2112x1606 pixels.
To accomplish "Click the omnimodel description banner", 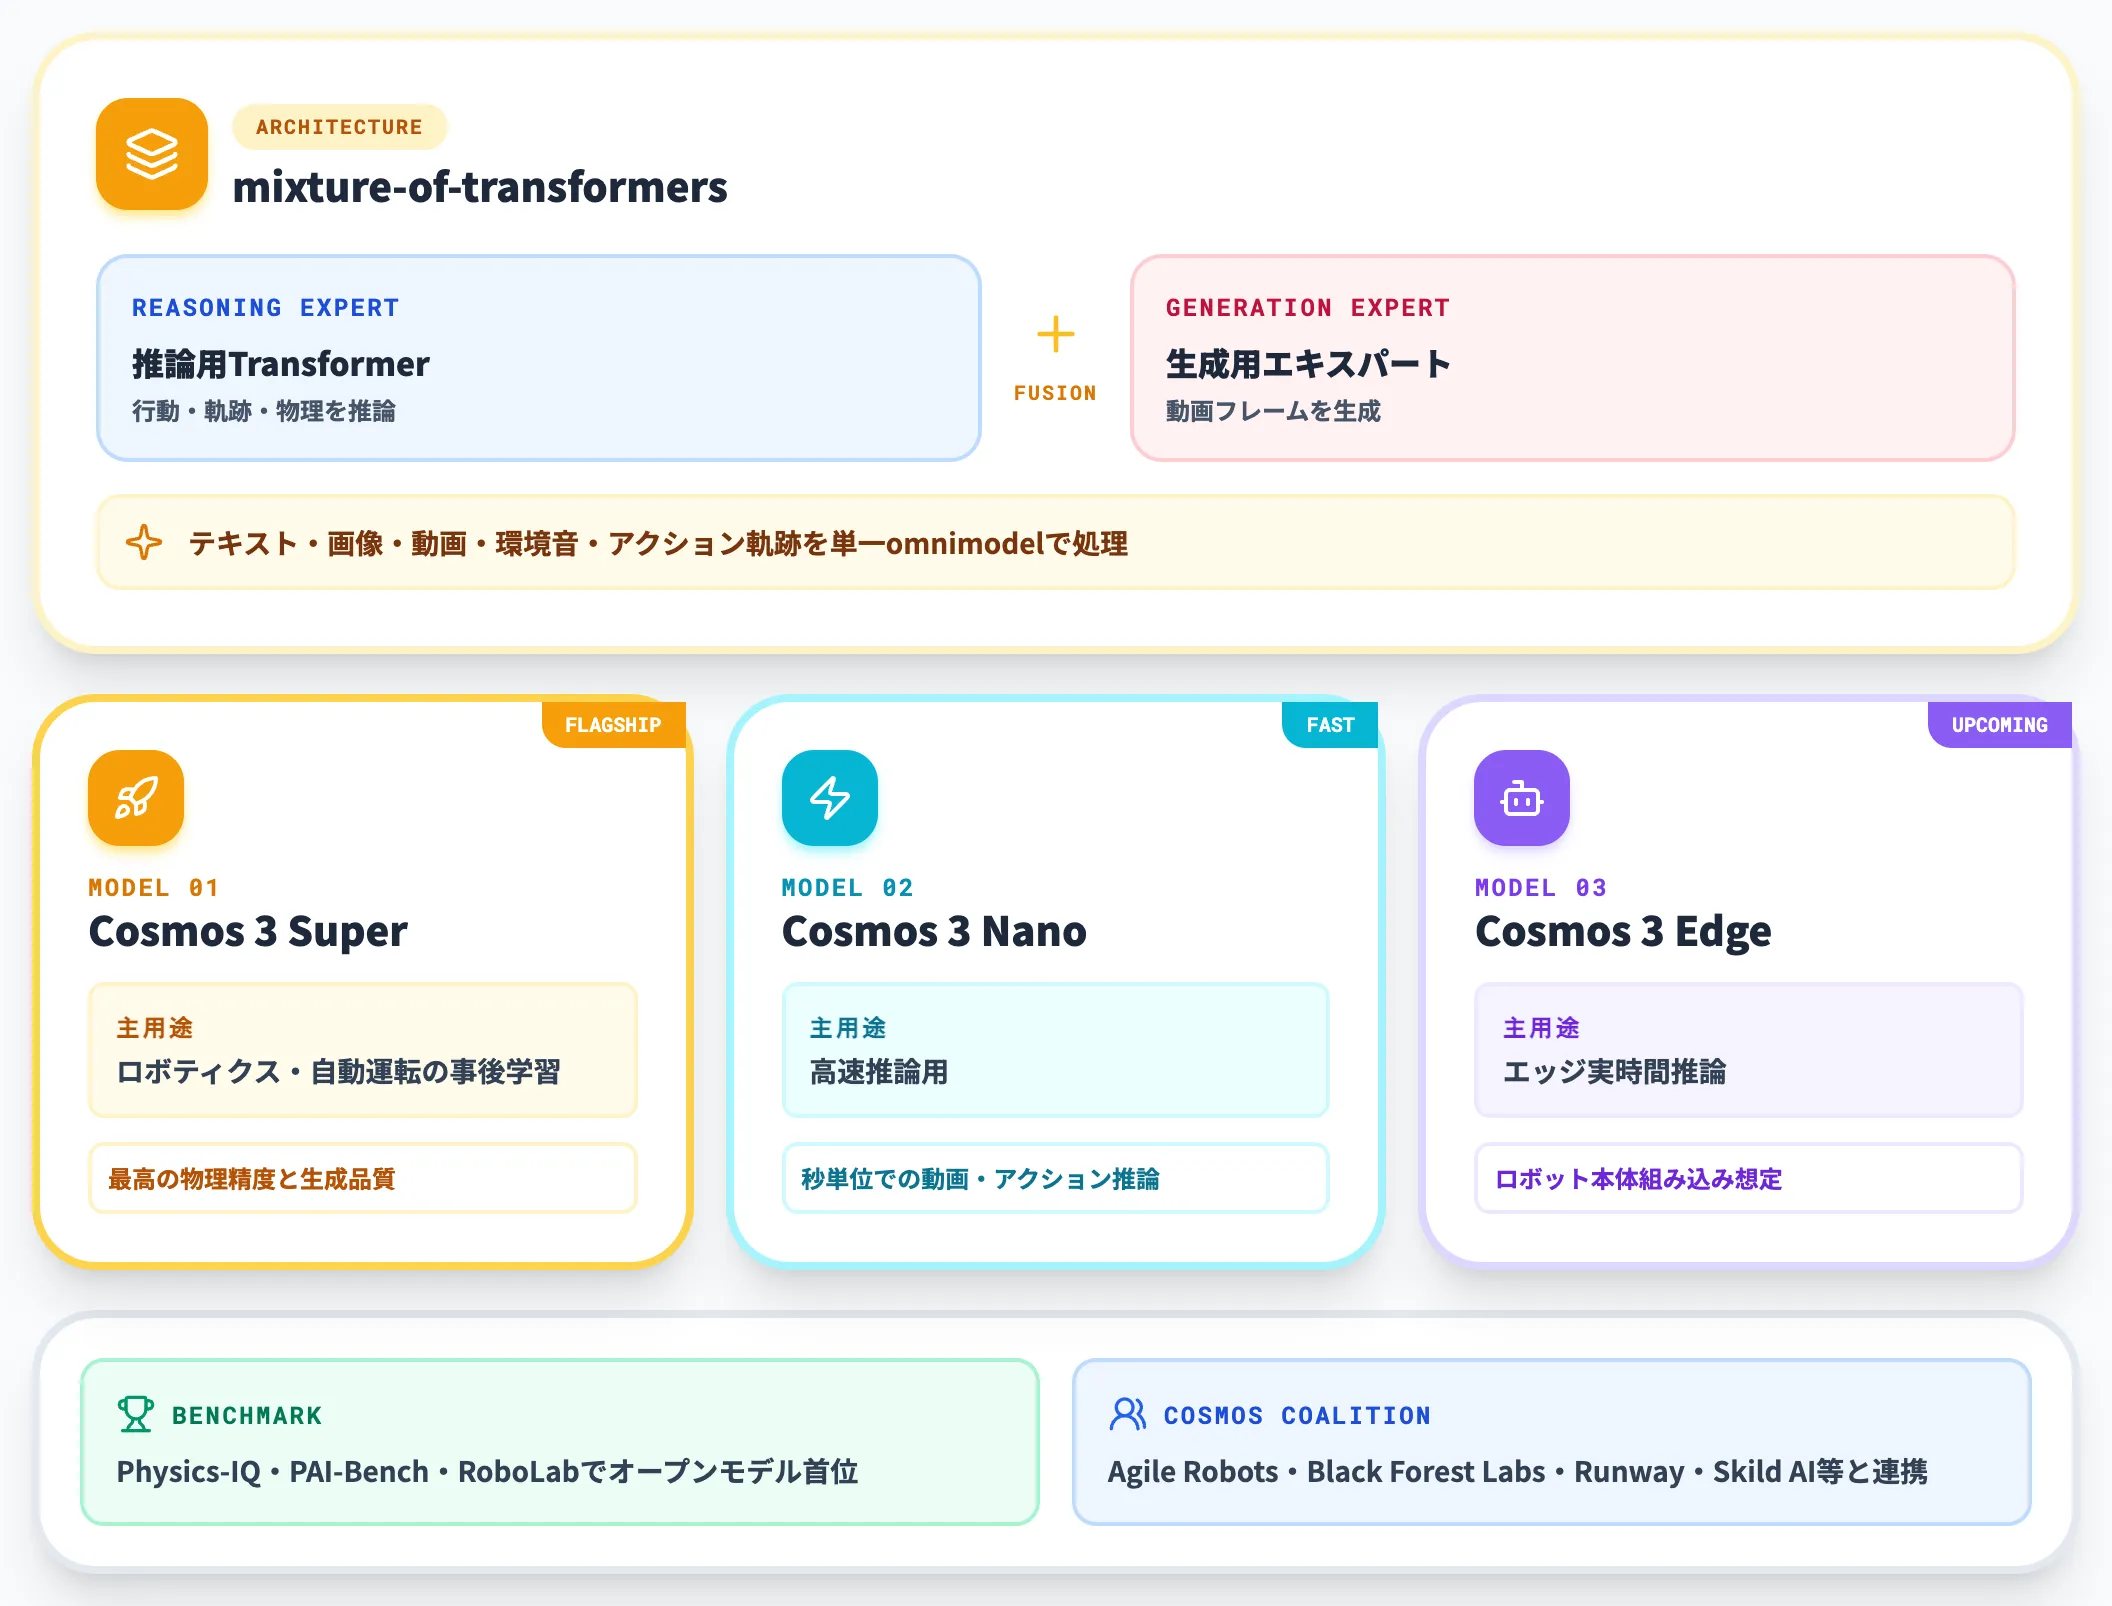I will point(1056,542).
